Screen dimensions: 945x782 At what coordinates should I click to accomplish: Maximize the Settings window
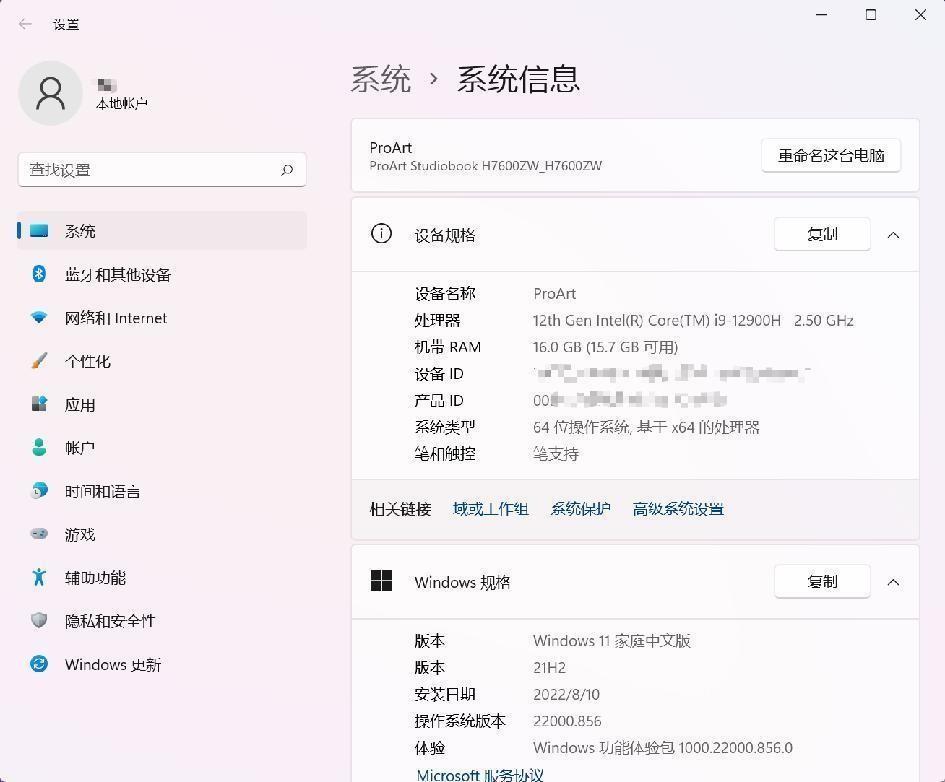(871, 14)
